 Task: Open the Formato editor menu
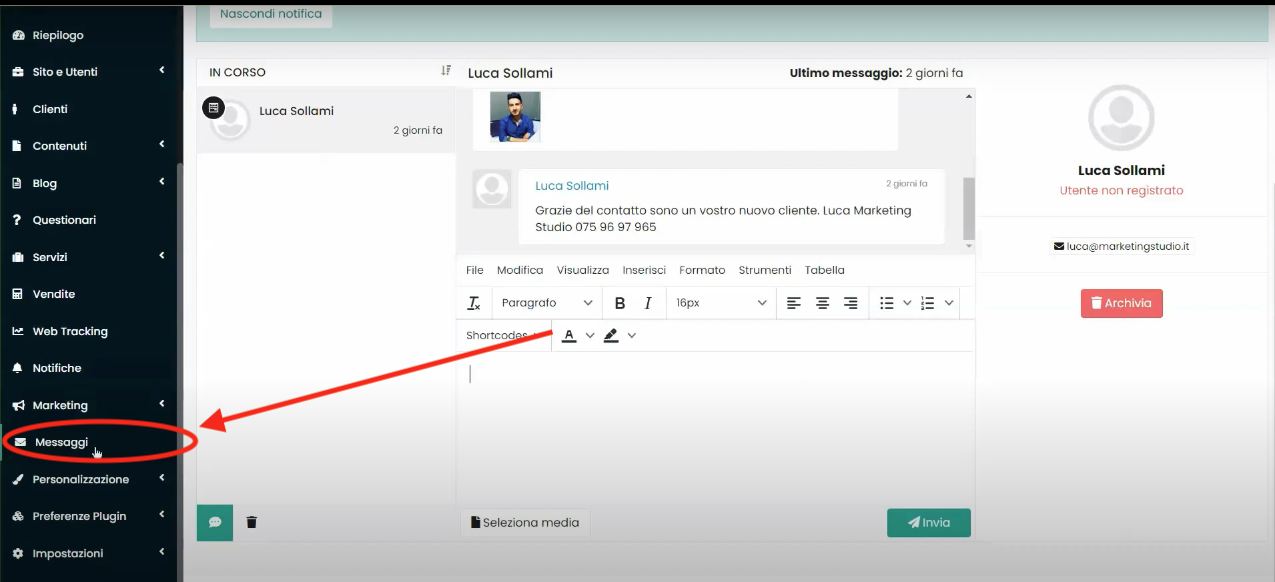pyautogui.click(x=702, y=270)
